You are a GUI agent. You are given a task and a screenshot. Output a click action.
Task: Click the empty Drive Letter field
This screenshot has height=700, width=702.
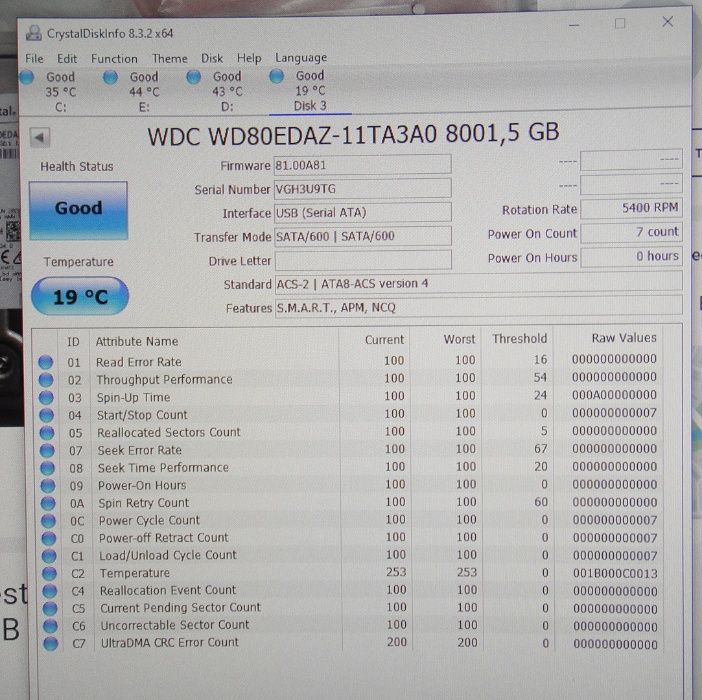[363, 260]
